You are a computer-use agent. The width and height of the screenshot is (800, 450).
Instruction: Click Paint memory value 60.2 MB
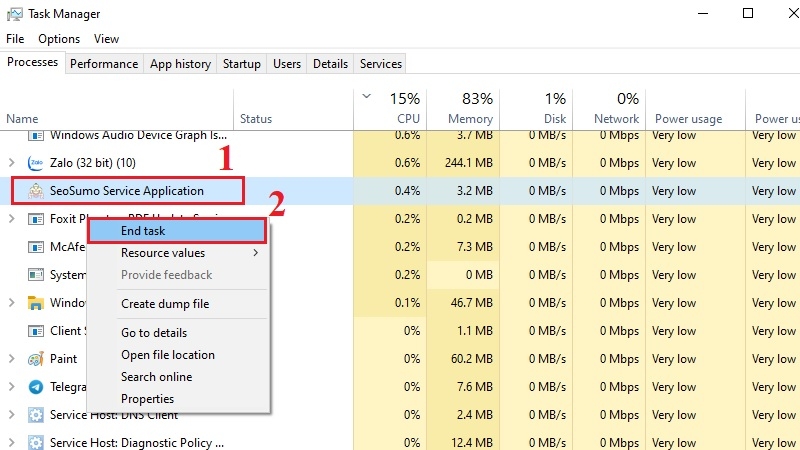(x=472, y=359)
